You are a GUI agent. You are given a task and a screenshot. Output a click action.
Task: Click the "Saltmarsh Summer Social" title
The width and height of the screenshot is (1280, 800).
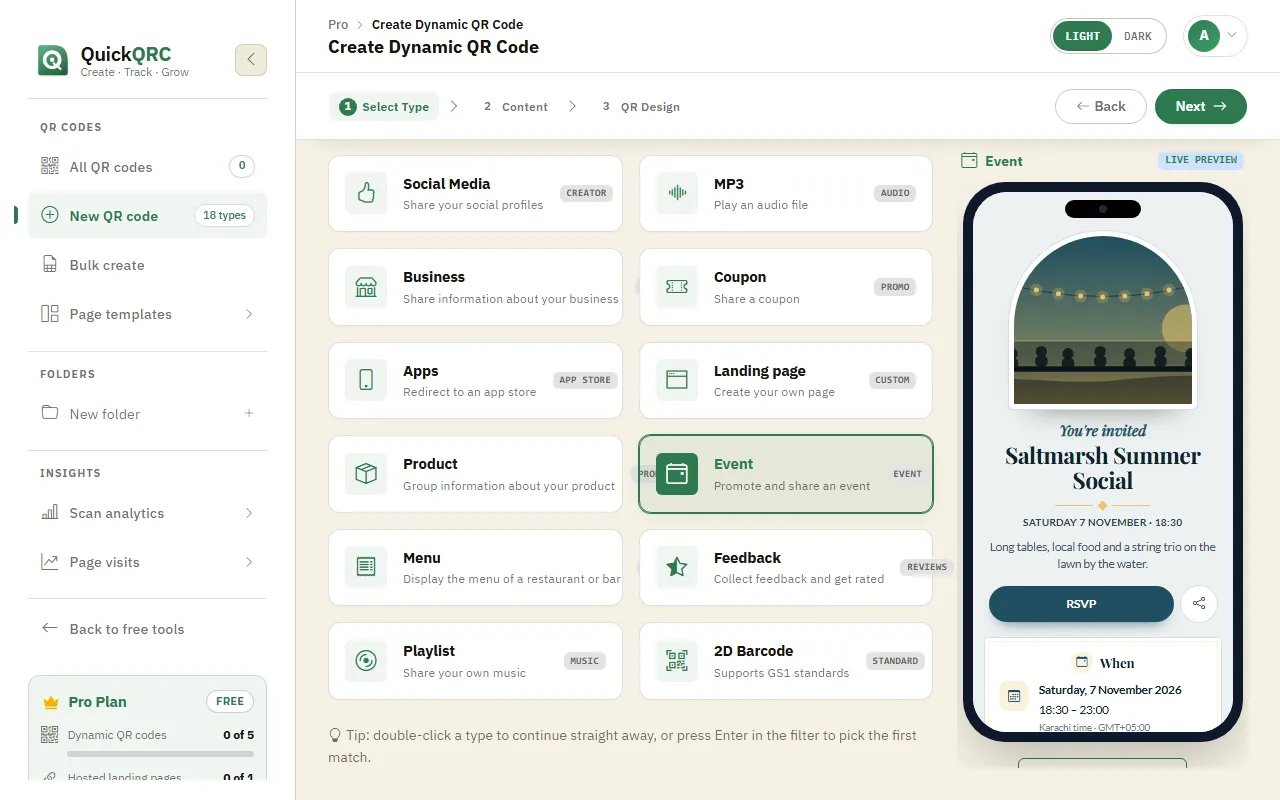[1103, 468]
